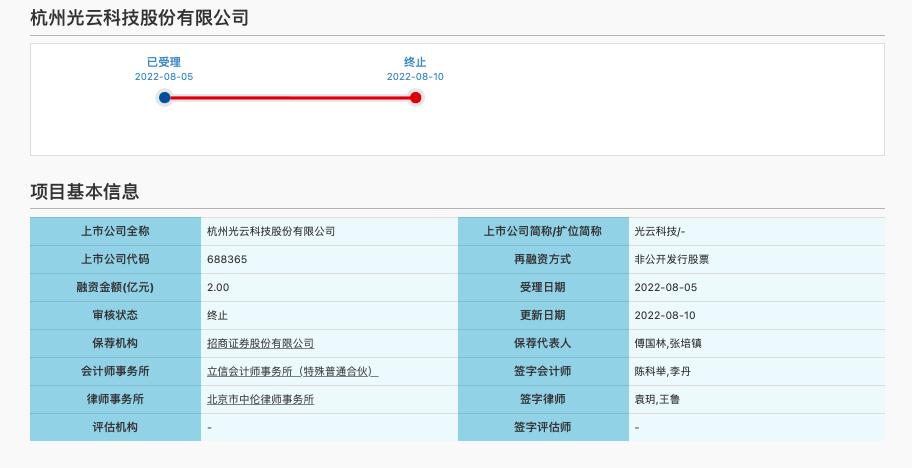
Task: Select the 更新日期 value 2022-08-10
Action: point(665,315)
